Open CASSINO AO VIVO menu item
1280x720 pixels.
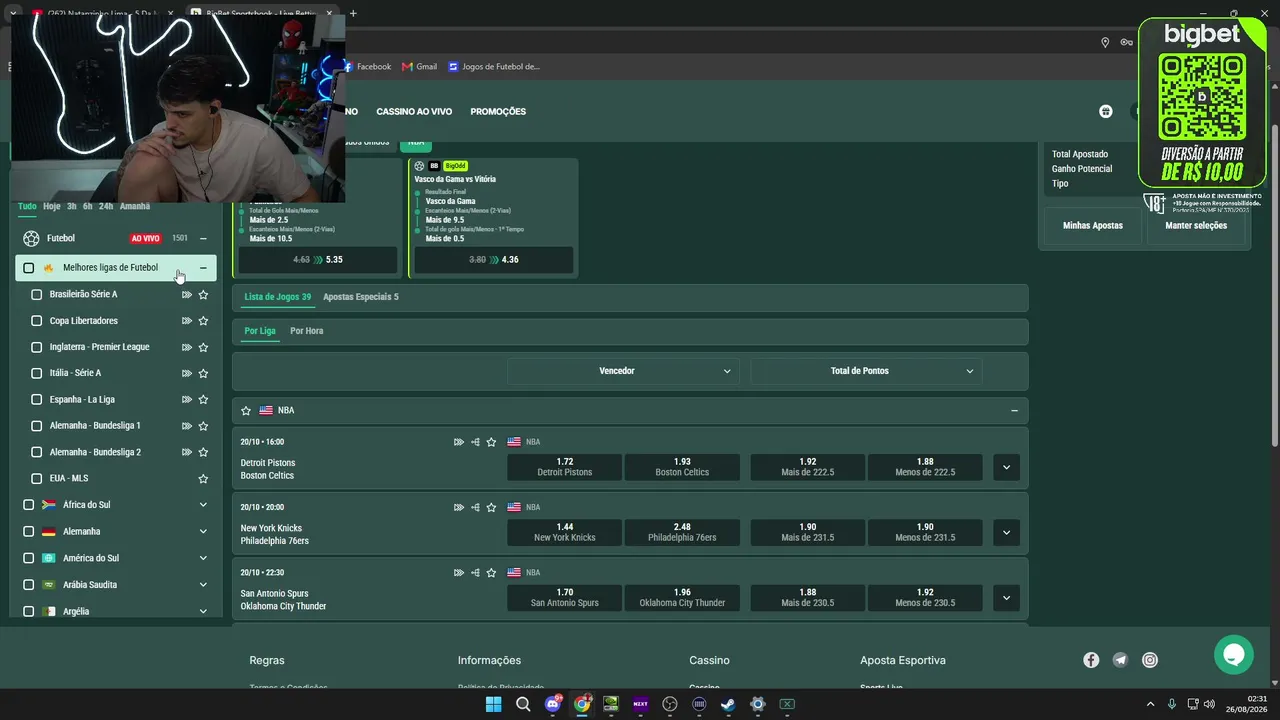coord(414,112)
